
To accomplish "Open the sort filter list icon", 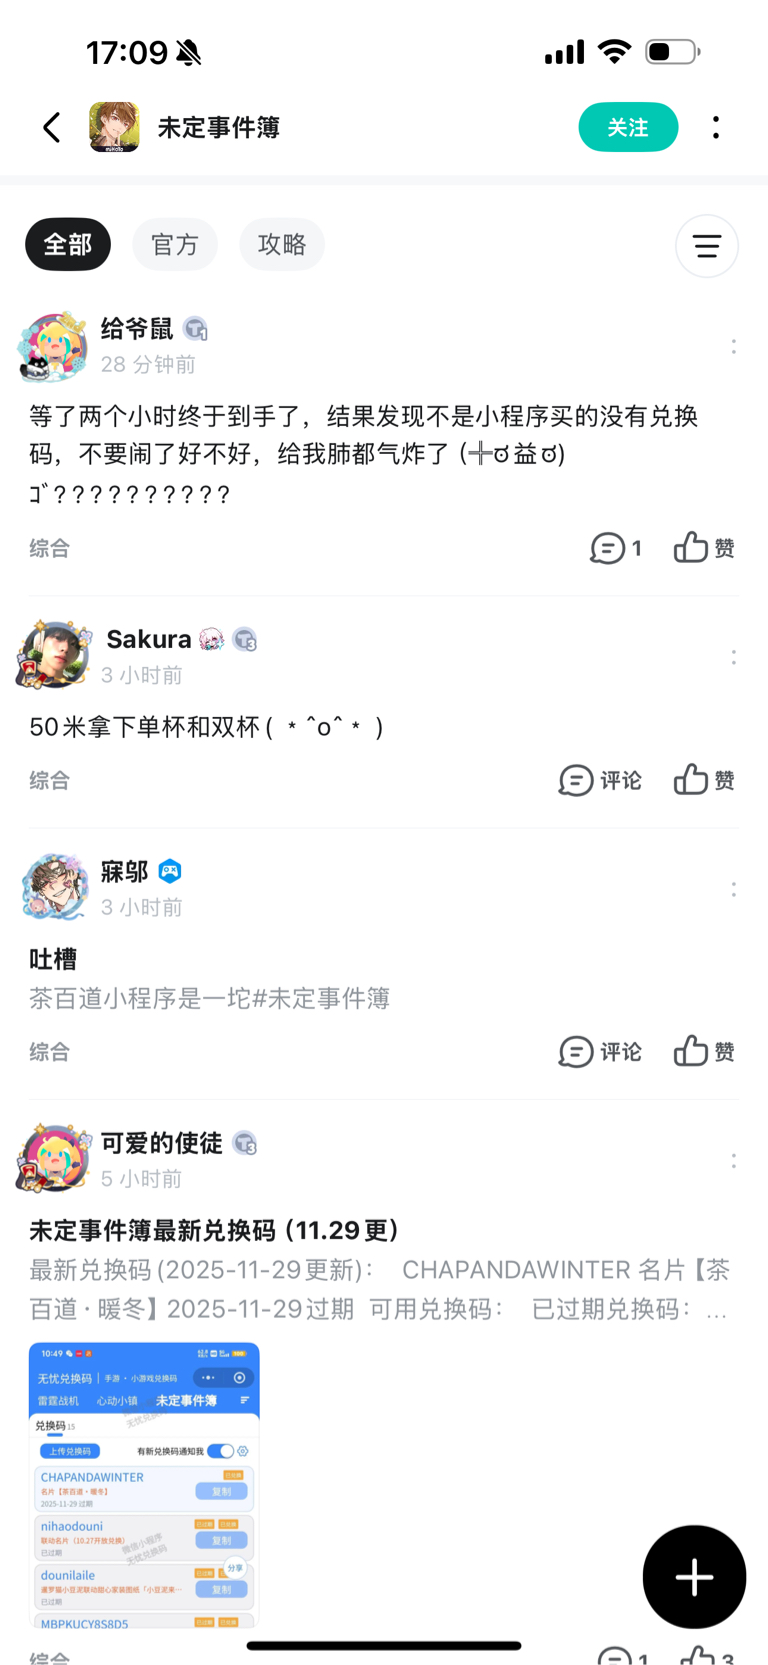I will point(707,246).
